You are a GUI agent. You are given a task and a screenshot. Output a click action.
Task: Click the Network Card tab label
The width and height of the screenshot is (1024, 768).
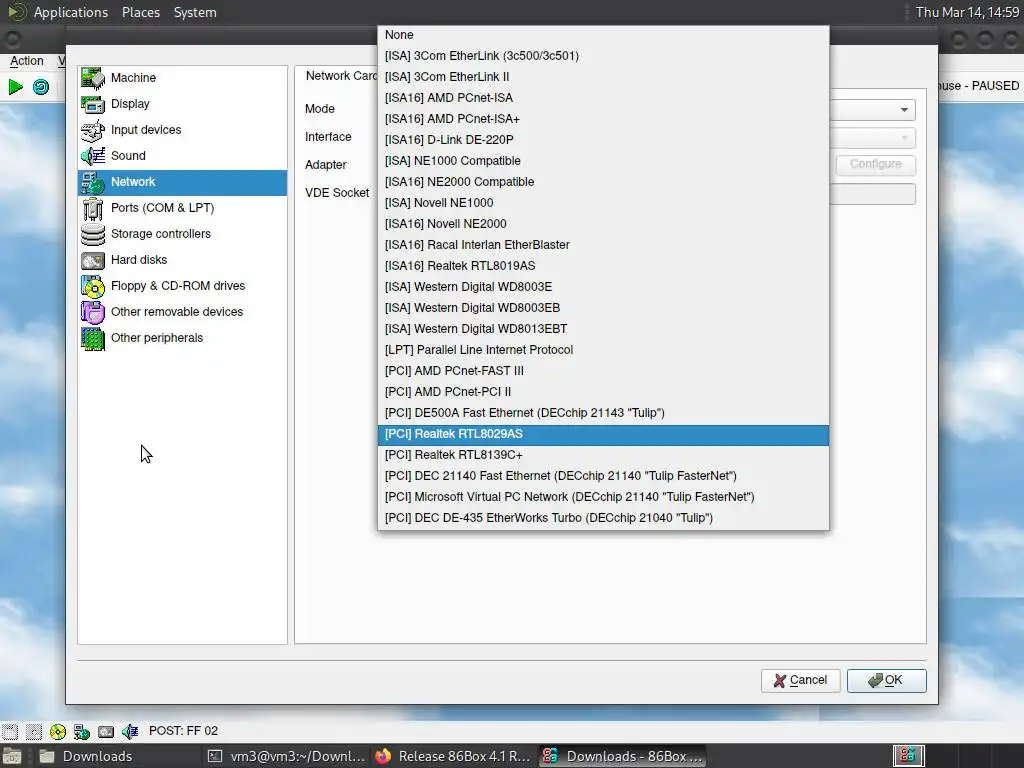[341, 76]
